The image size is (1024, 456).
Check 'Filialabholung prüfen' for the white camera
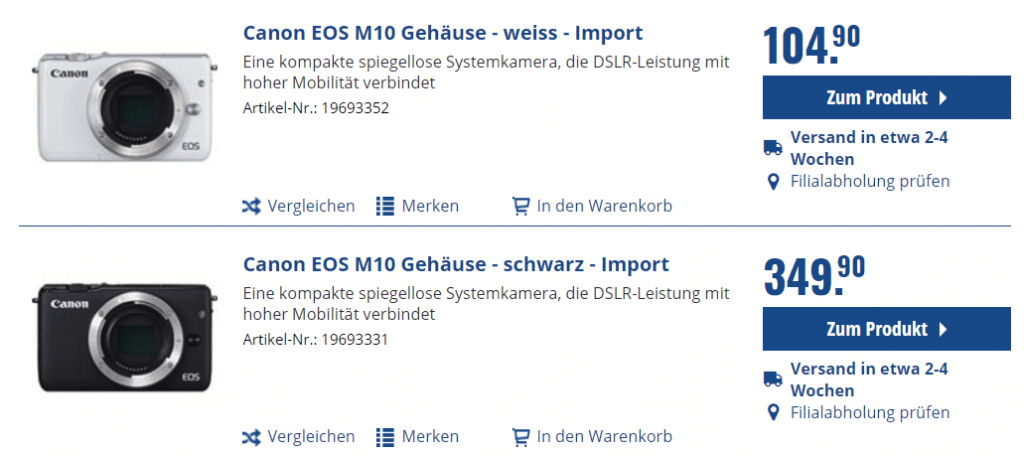point(869,181)
